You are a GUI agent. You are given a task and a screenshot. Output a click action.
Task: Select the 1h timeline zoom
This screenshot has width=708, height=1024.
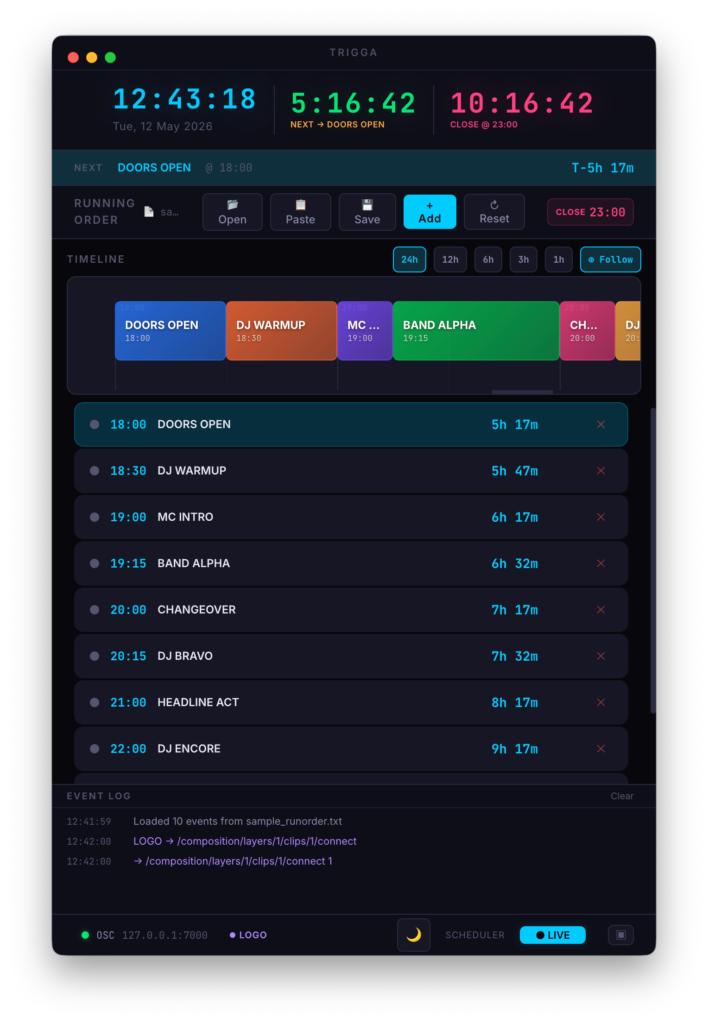coord(558,259)
